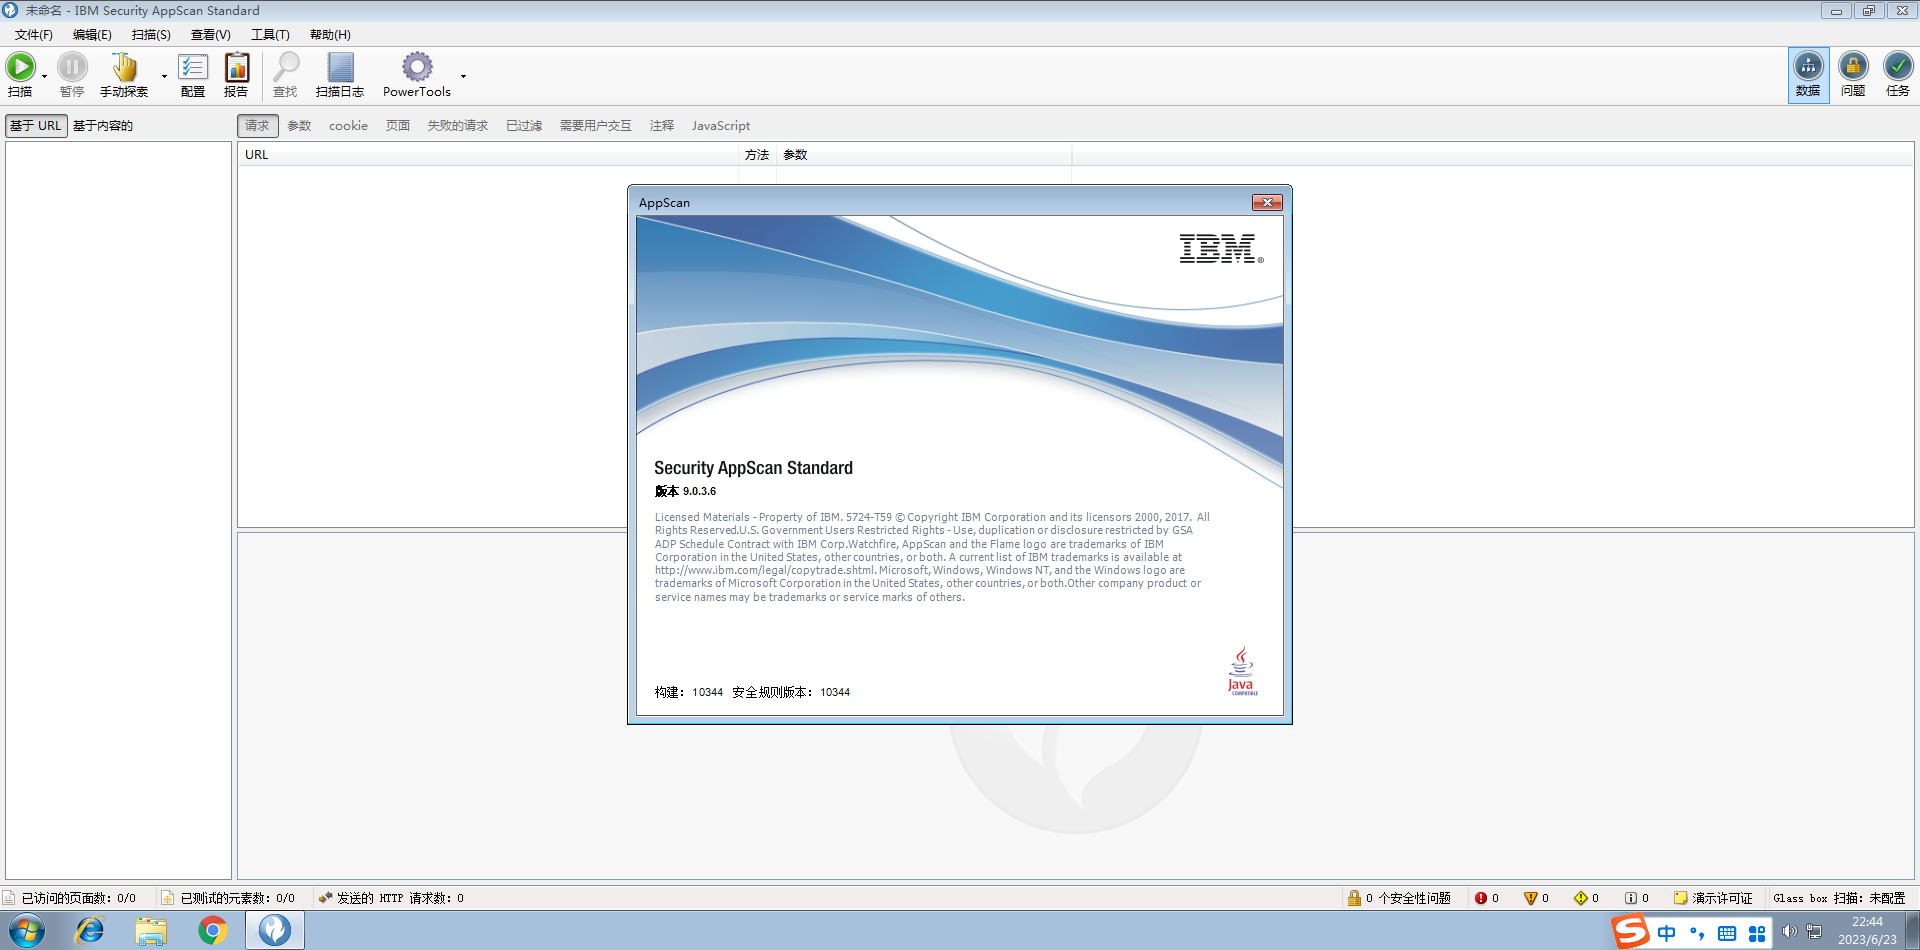This screenshot has width=1920, height=950.
Task: Start a scan with the green Scan button
Action: coord(20,75)
